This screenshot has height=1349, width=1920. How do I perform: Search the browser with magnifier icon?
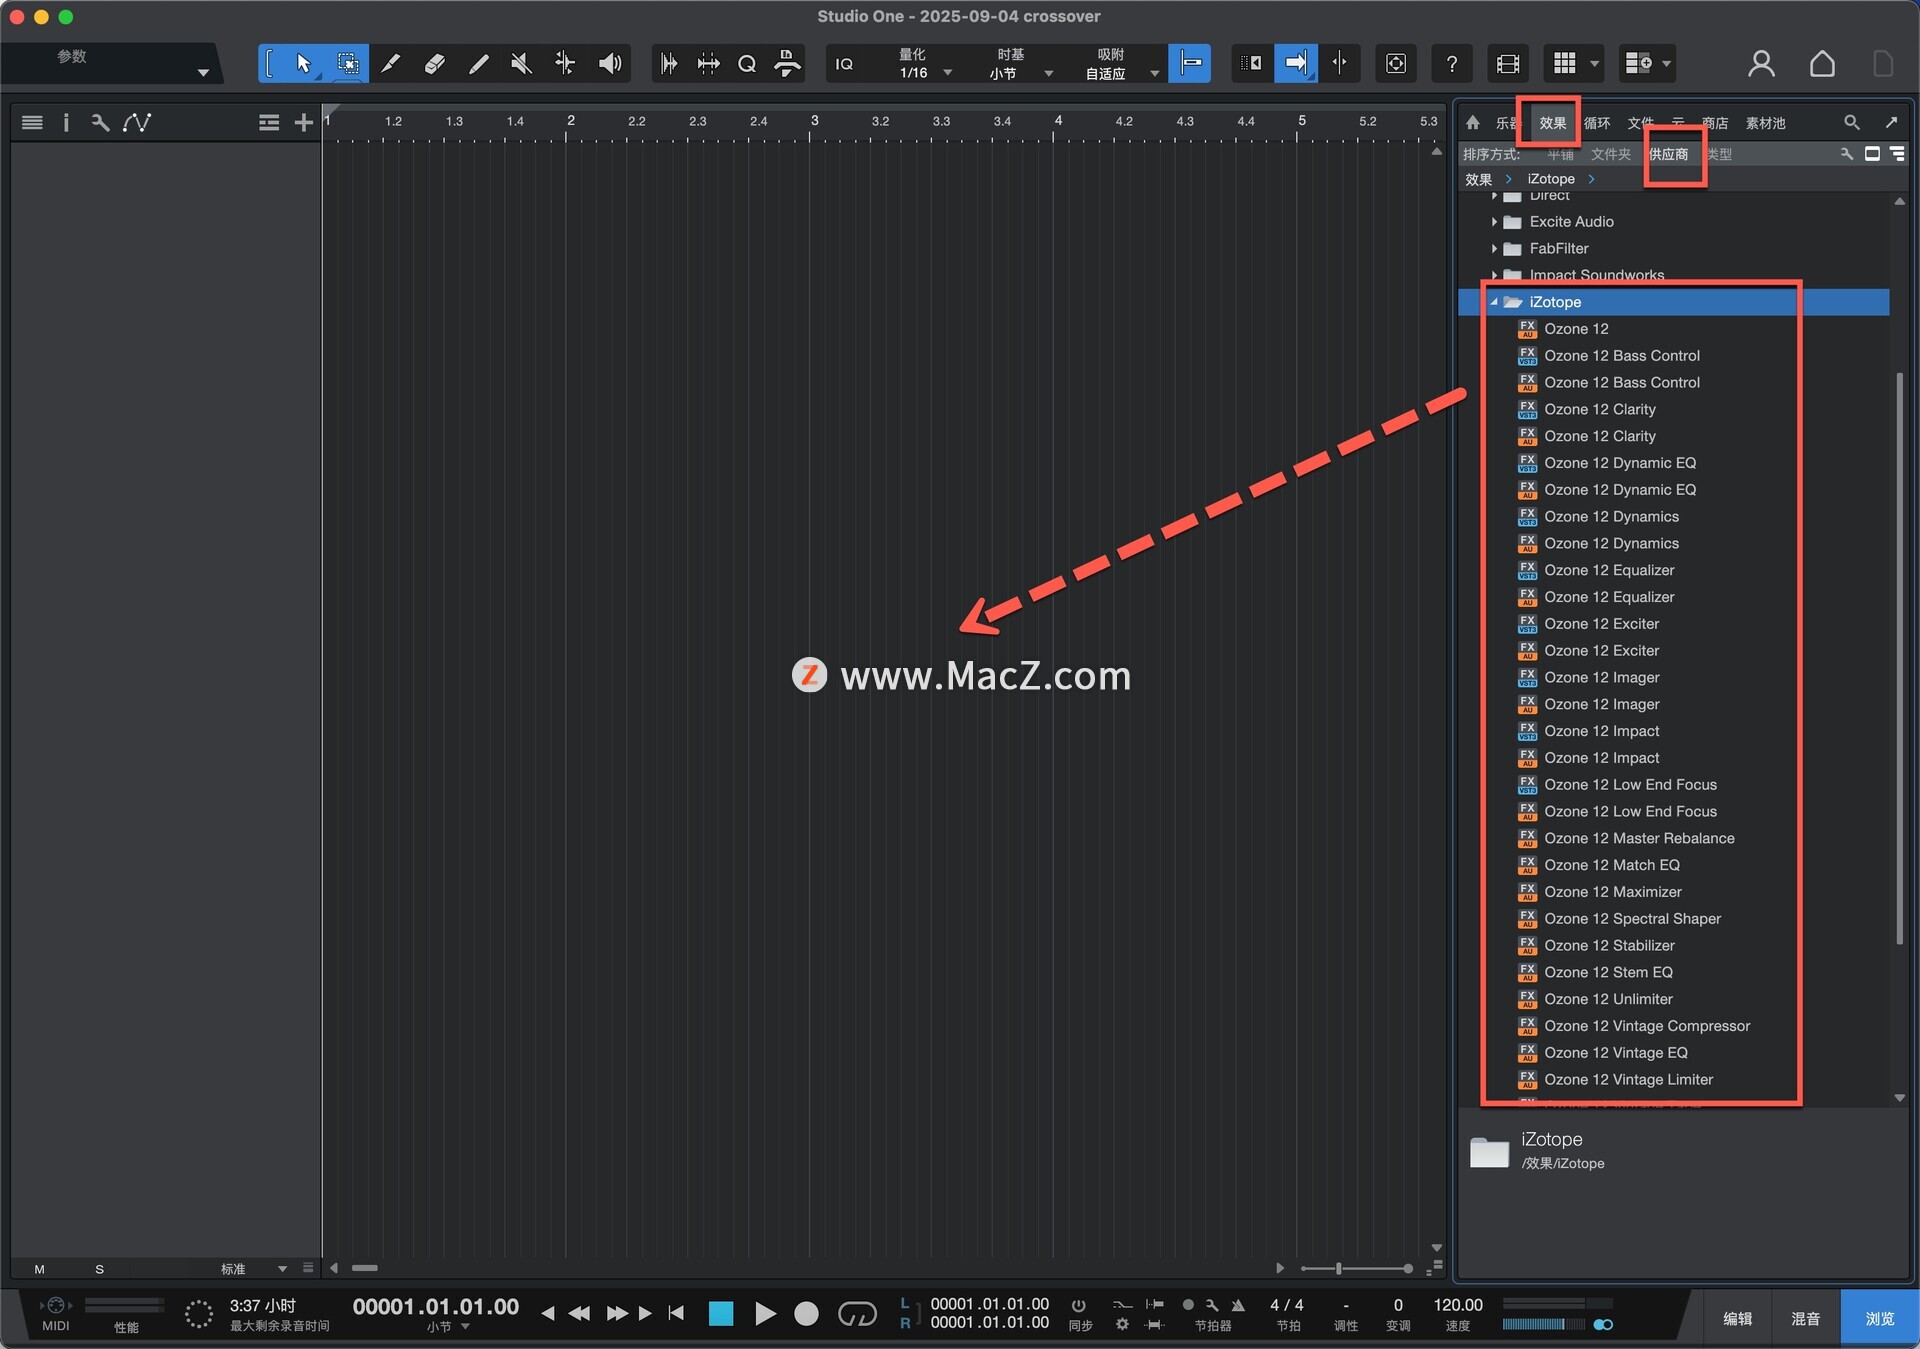pos(1851,123)
